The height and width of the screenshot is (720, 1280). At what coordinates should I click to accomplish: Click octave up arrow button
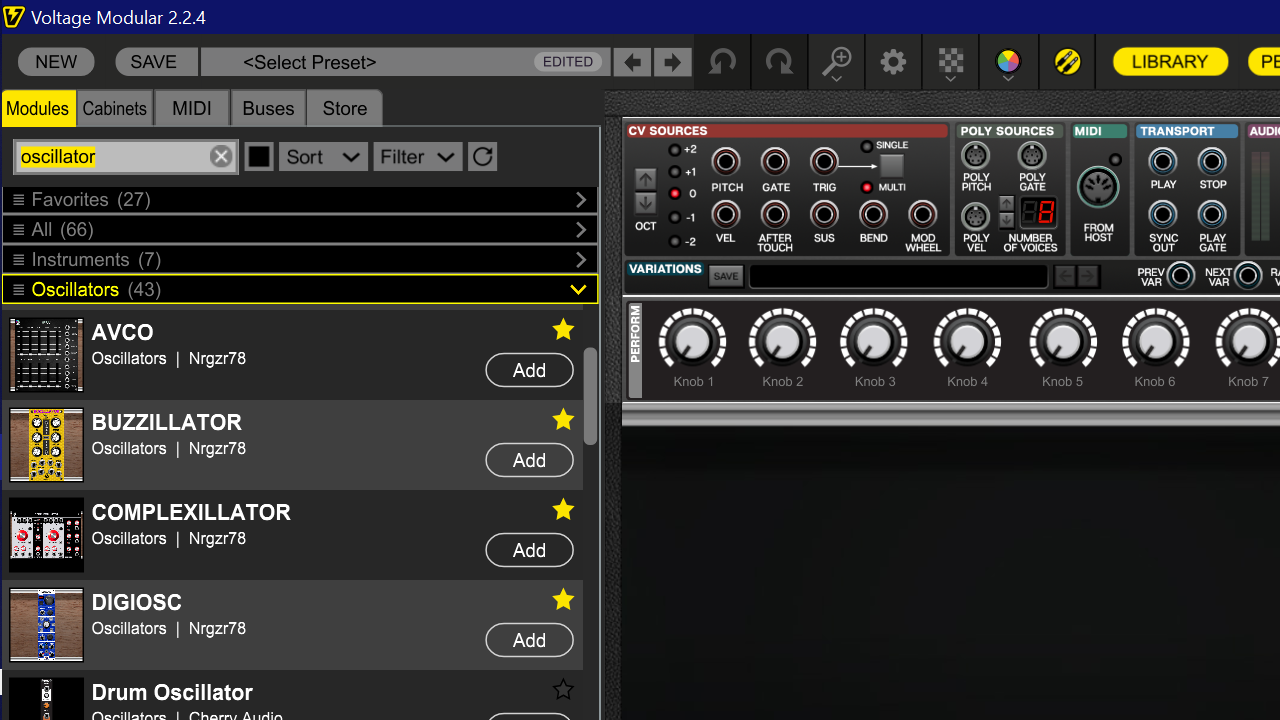pos(646,180)
